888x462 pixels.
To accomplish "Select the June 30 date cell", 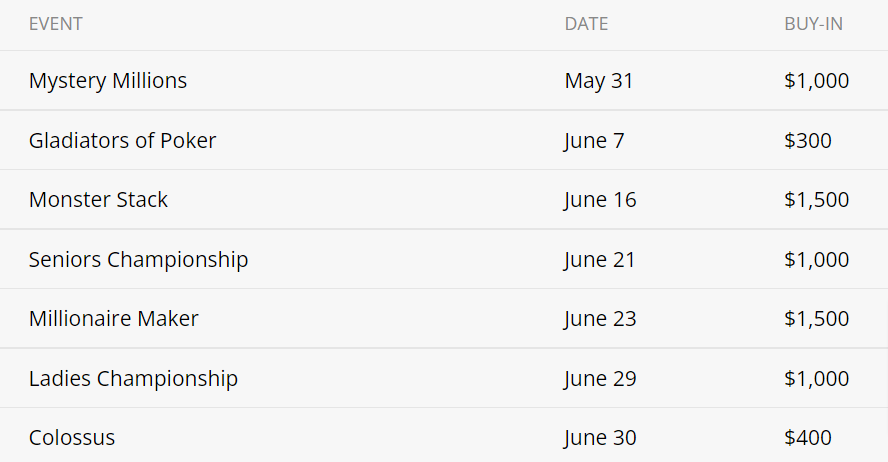I will click(x=600, y=438).
